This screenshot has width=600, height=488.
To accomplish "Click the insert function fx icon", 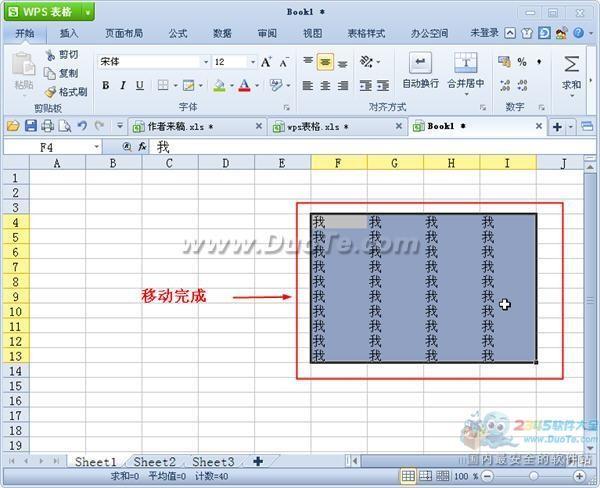I will tap(143, 146).
